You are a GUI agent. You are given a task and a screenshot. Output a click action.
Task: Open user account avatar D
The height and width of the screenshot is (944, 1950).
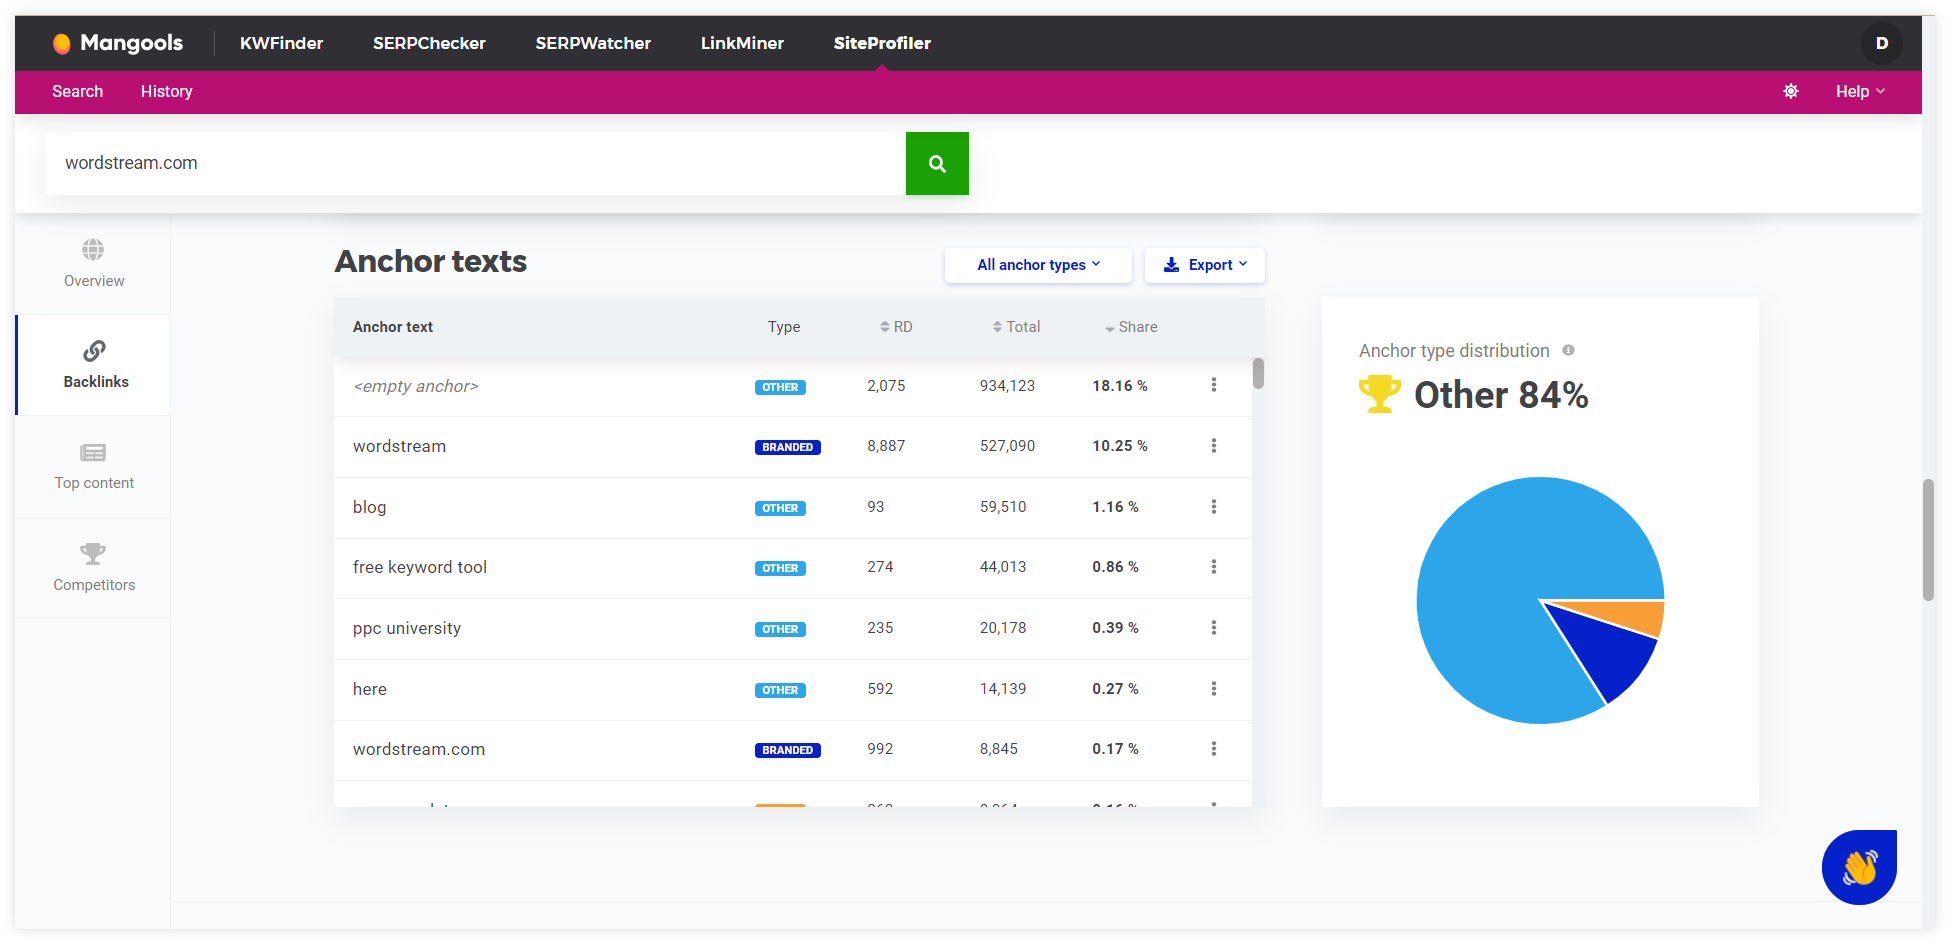tap(1881, 43)
